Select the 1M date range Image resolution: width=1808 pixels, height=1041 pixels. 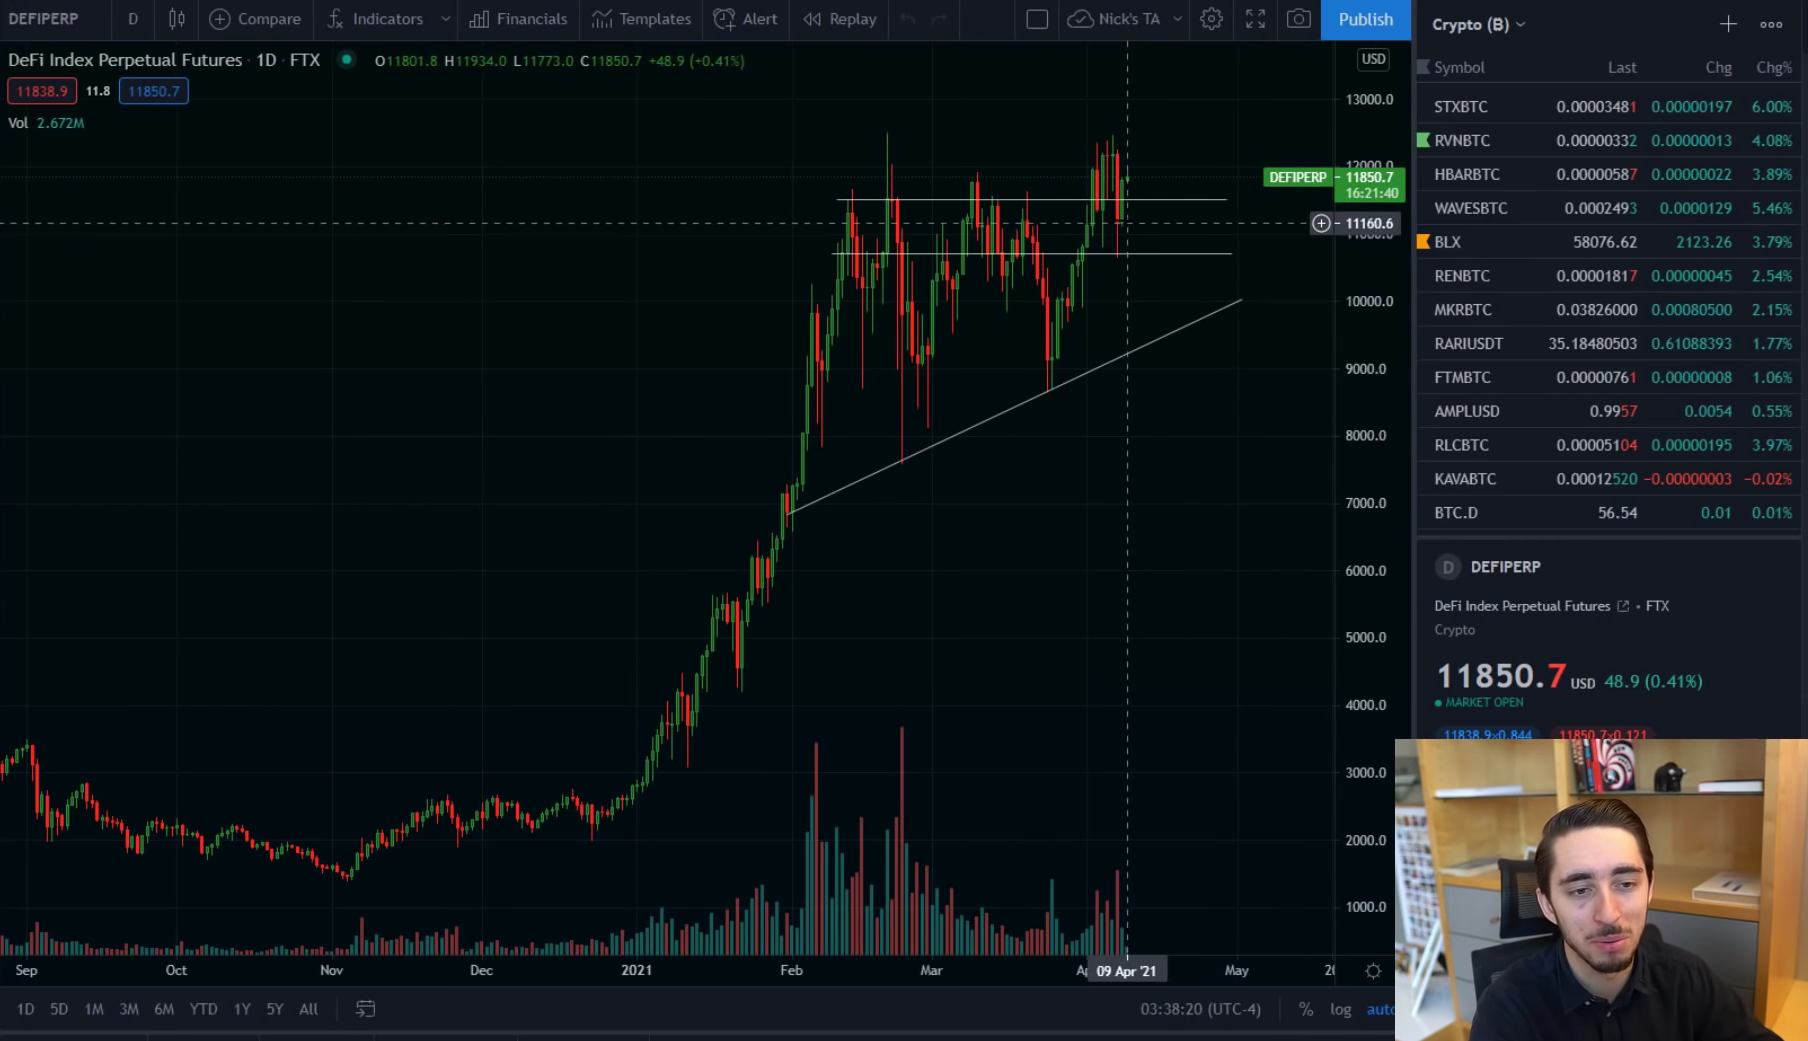click(94, 1009)
